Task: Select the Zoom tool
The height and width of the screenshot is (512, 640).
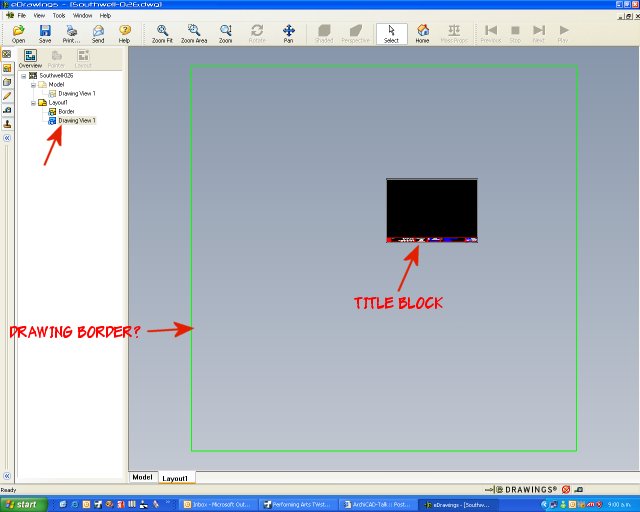Action: (225, 34)
